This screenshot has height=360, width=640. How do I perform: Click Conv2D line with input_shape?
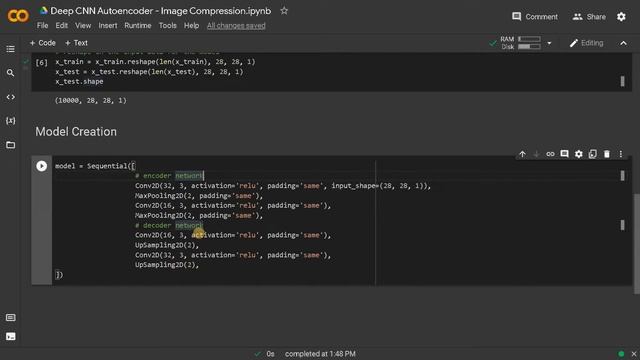pos(283,186)
